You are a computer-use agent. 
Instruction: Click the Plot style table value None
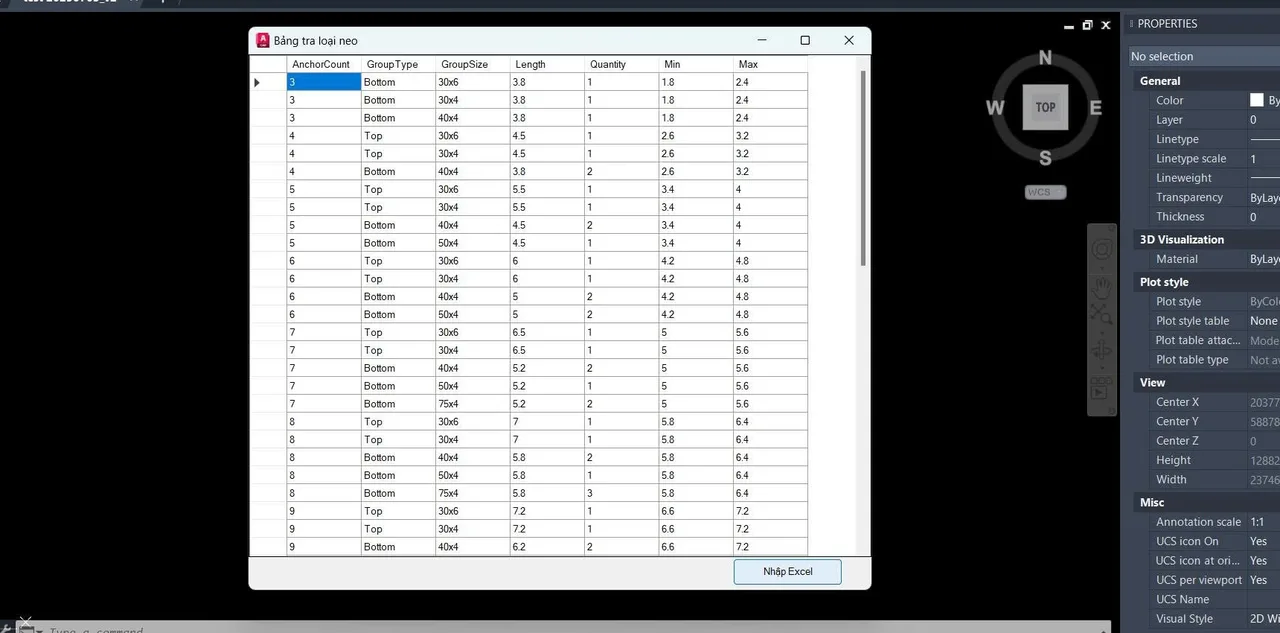click(x=1263, y=321)
